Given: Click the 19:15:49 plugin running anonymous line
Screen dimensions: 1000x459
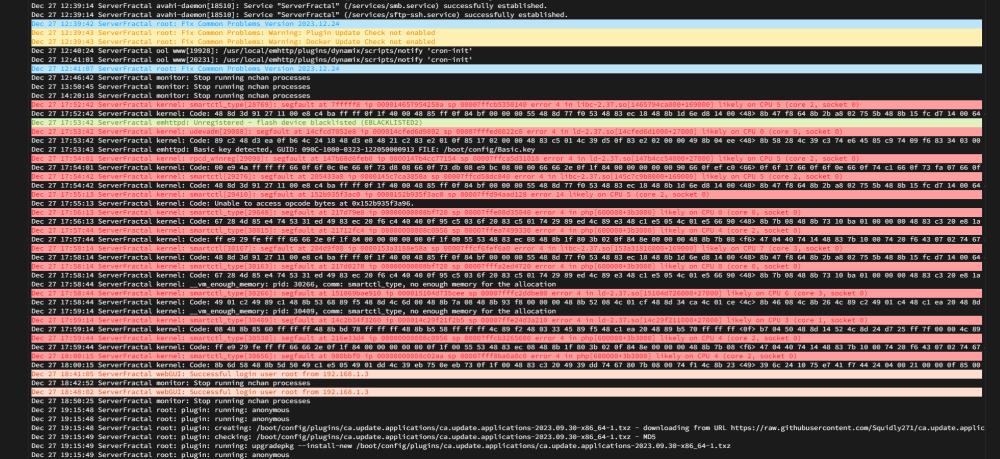Looking at the screenshot, I should point(160,455).
